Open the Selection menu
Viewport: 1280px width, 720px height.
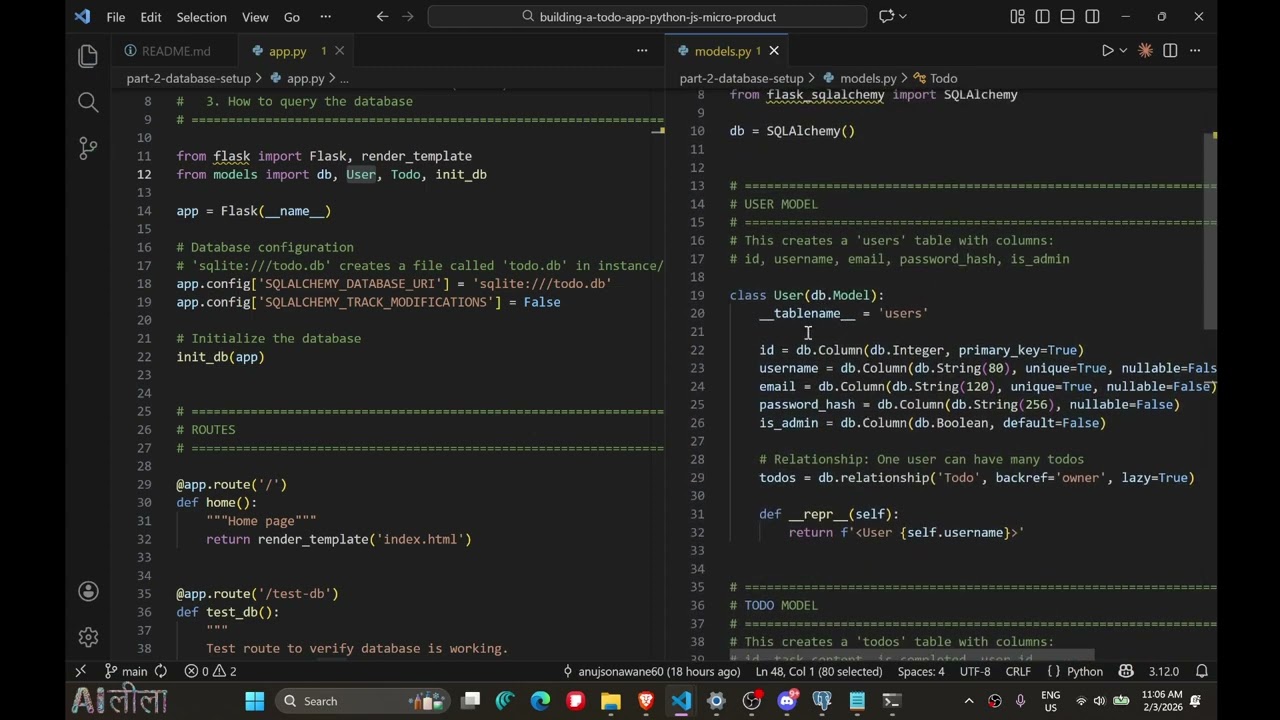[201, 17]
